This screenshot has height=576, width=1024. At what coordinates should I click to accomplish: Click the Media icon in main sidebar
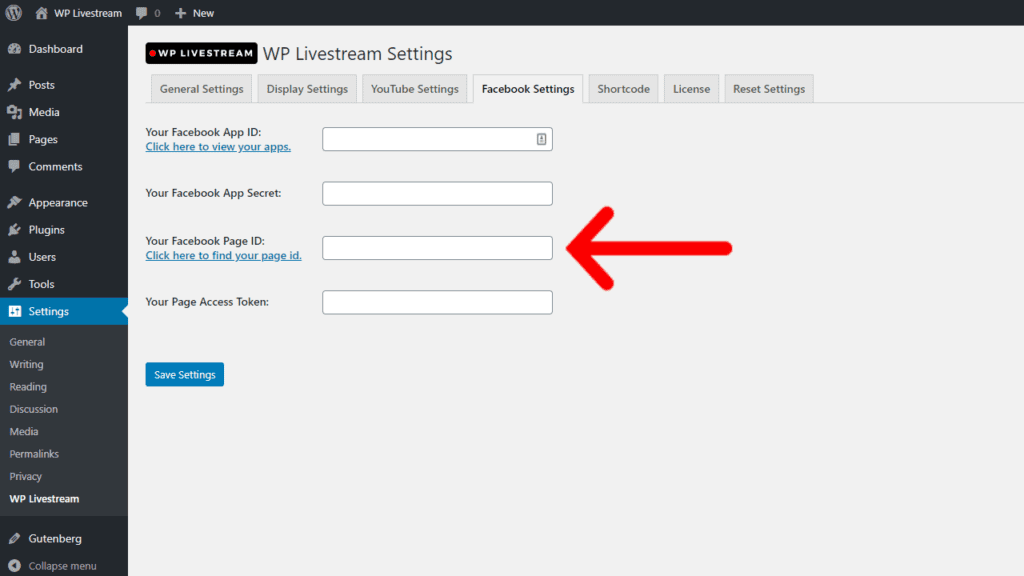click(14, 112)
